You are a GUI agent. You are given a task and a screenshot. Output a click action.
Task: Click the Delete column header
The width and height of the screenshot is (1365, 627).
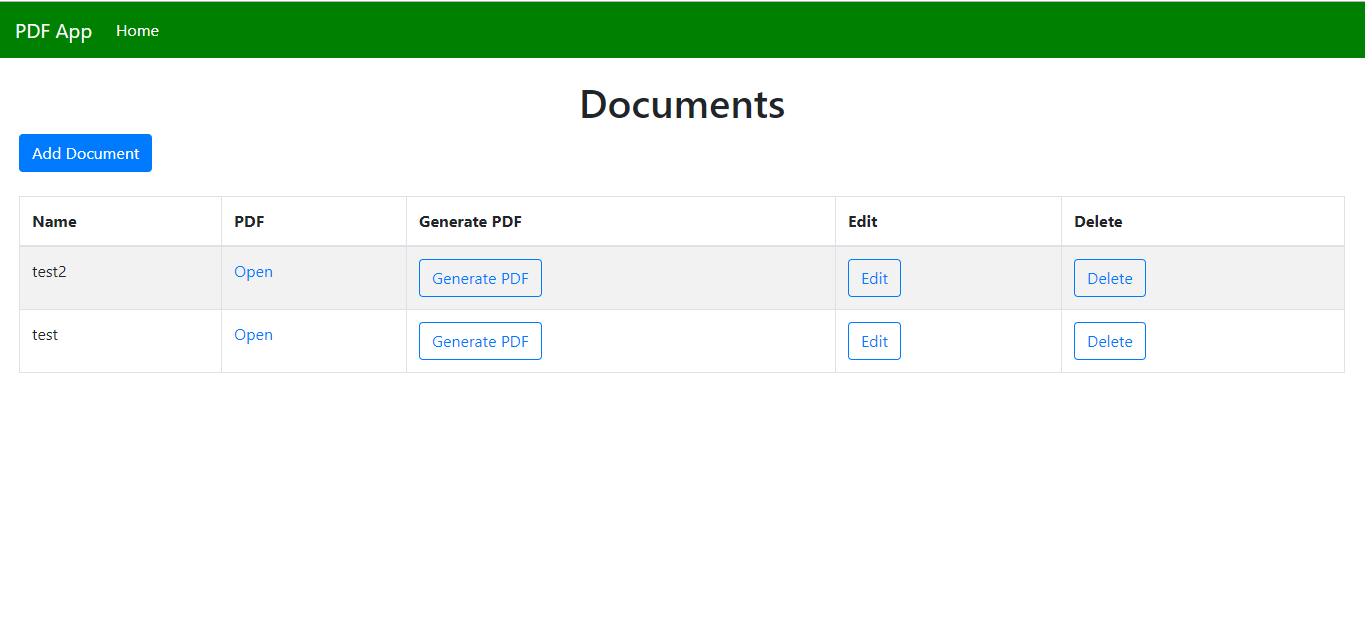point(1203,221)
